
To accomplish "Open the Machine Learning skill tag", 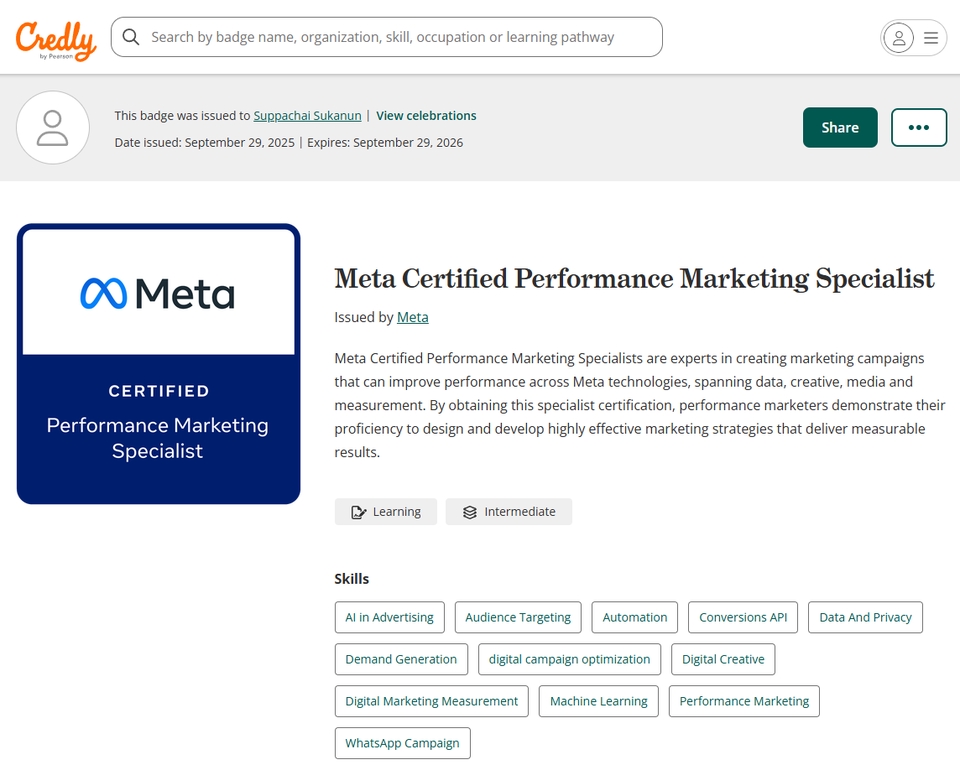I will tap(598, 701).
